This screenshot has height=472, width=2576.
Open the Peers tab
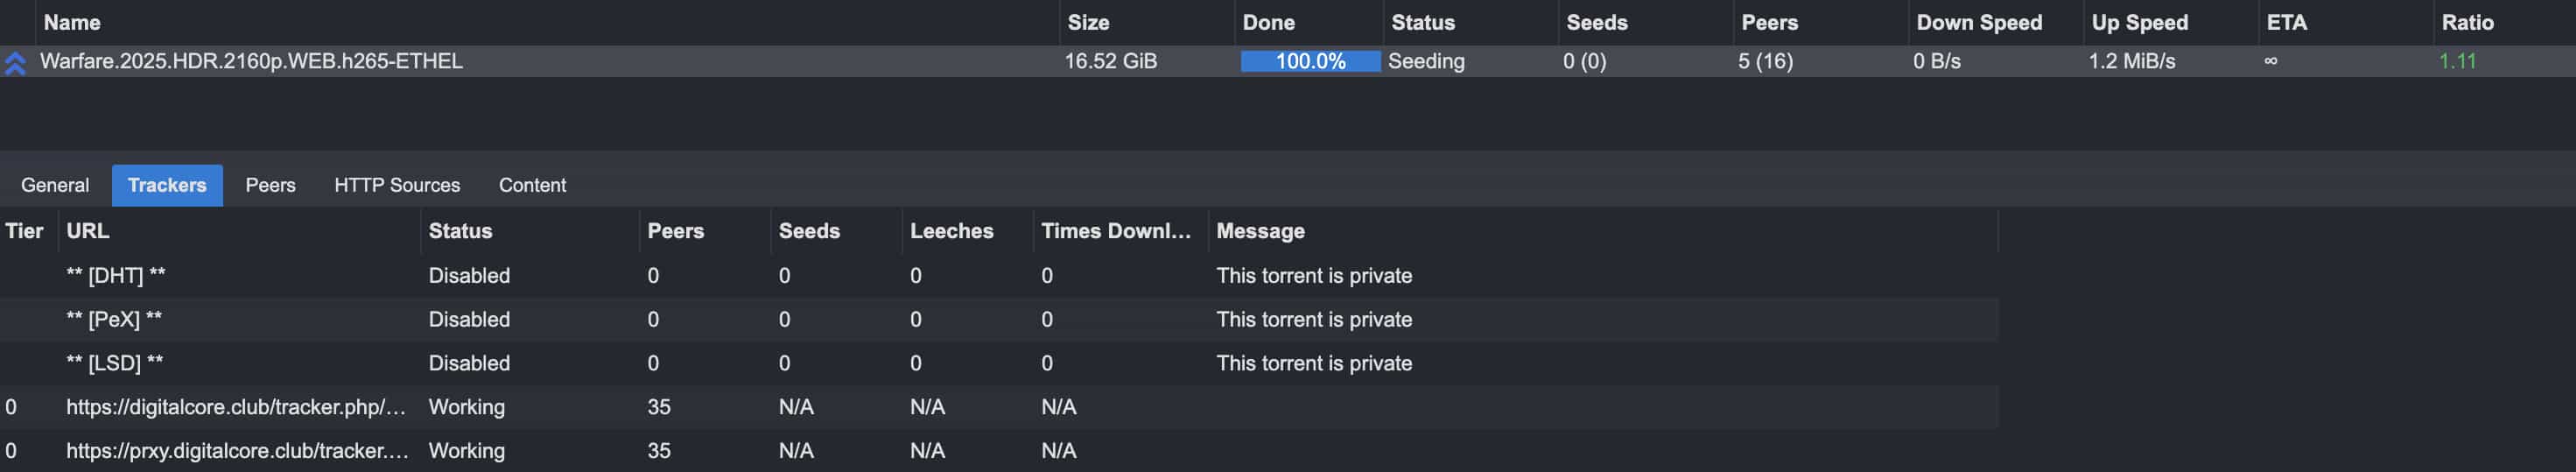[270, 185]
